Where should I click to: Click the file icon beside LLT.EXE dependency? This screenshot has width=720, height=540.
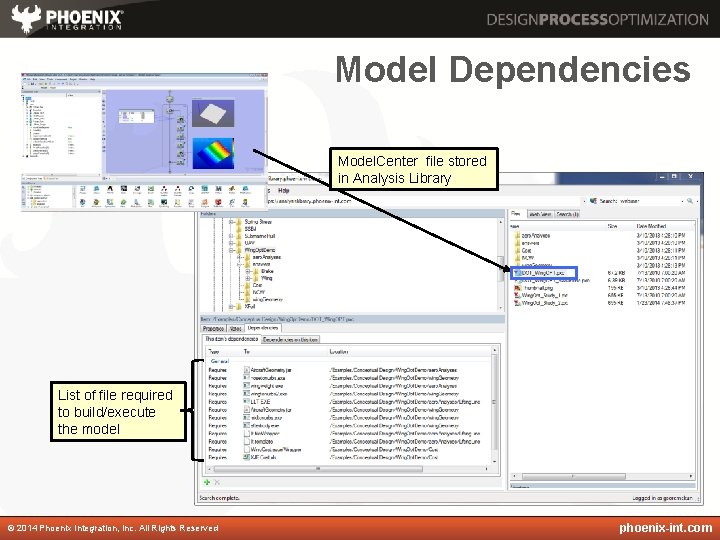[247, 401]
